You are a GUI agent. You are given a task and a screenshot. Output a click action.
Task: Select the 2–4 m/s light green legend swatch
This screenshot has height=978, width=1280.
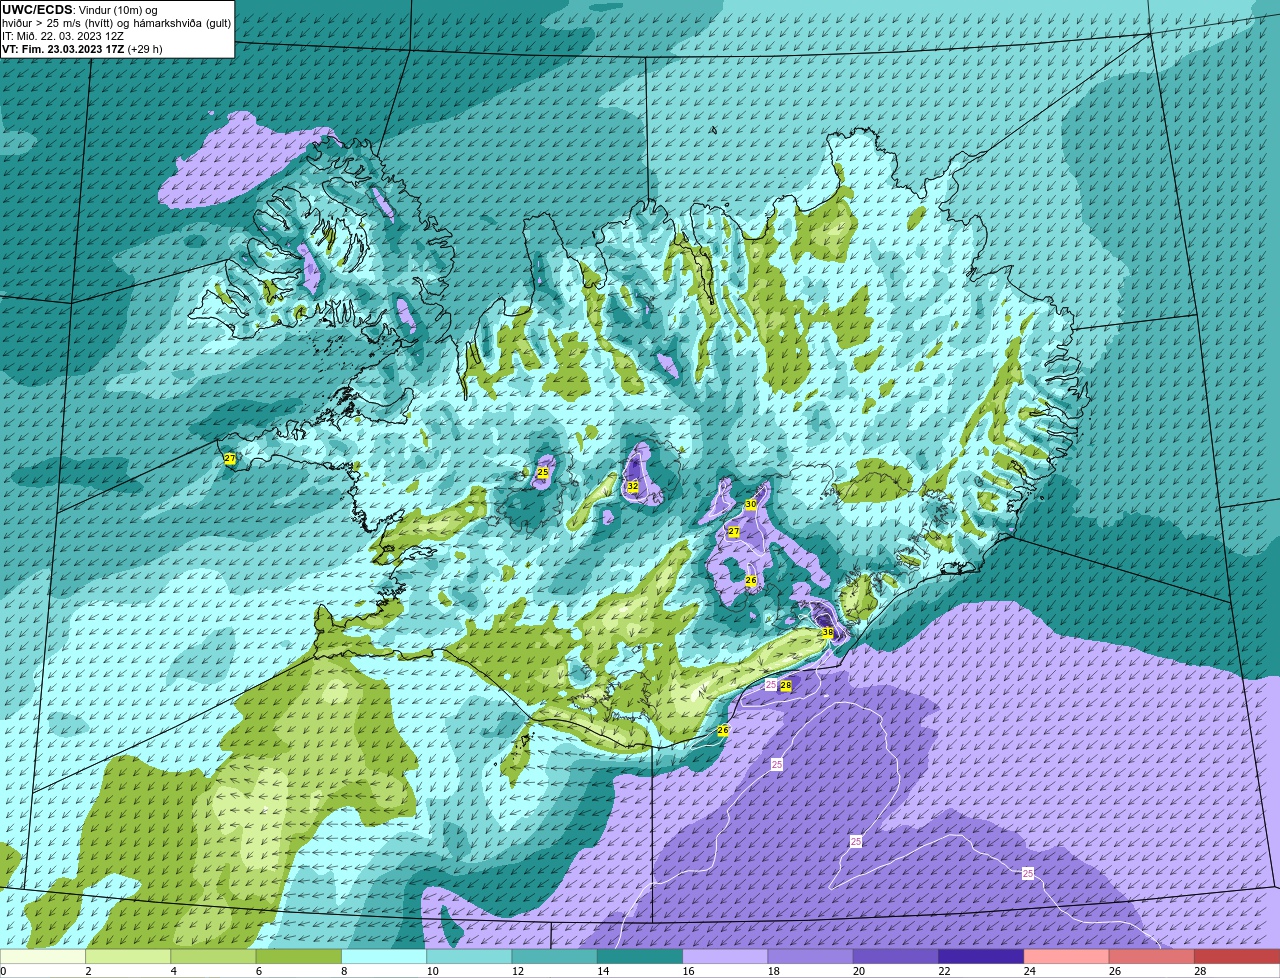(x=128, y=957)
